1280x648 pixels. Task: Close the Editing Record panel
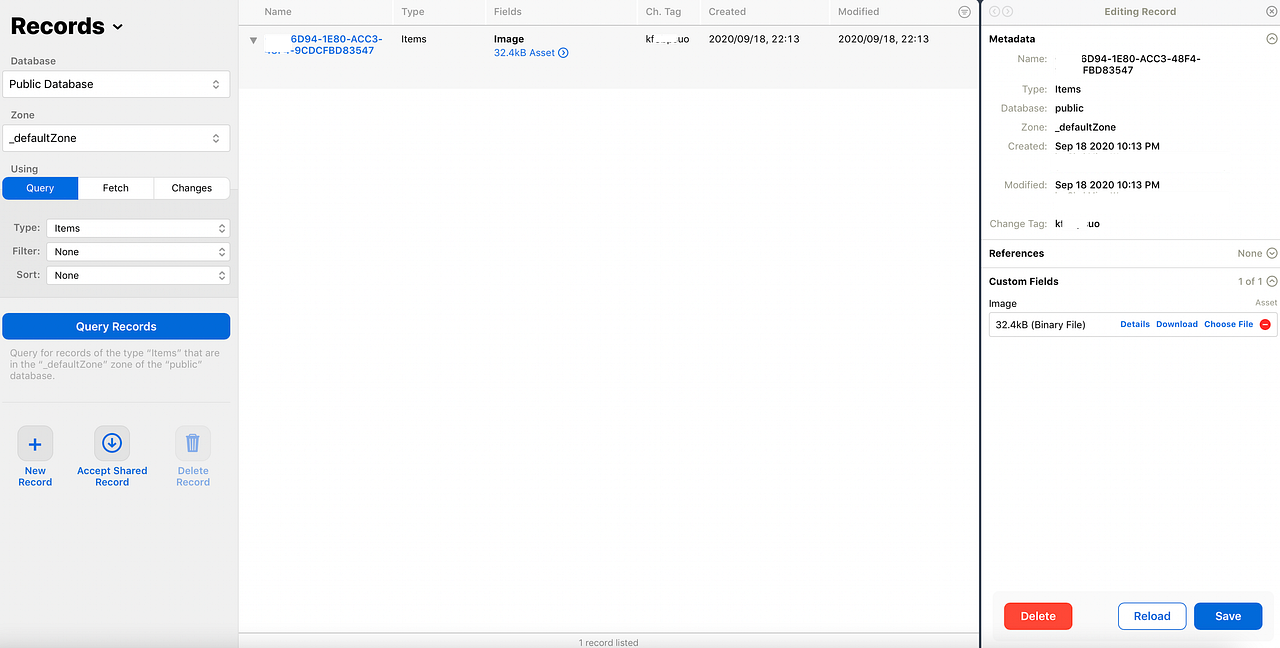1271,11
